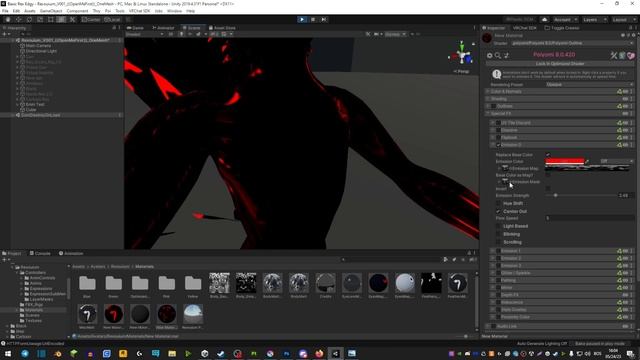The height and width of the screenshot is (360, 640).
Task: Click the Poiyomi tools wrench icon
Action: click(613, 55)
